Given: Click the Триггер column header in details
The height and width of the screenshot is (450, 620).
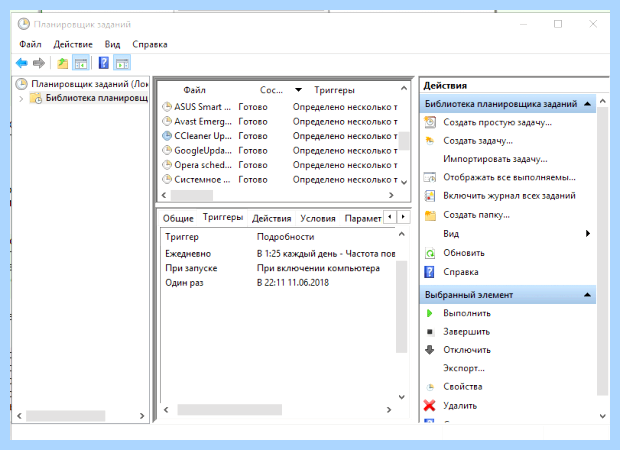Looking at the screenshot, I should point(182,237).
